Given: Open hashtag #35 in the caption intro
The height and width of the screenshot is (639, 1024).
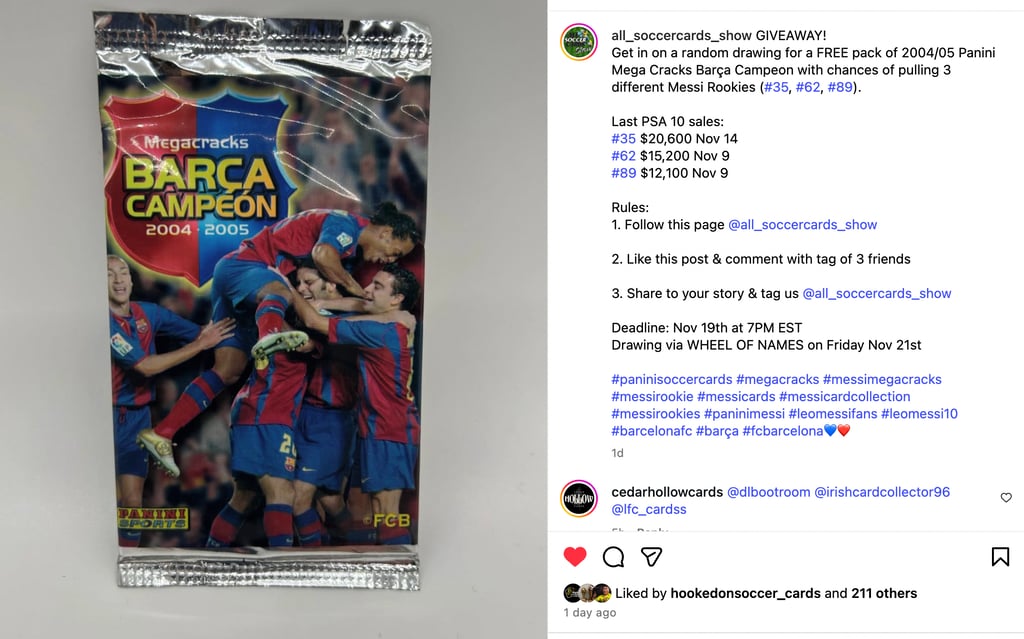Looking at the screenshot, I should (x=776, y=87).
